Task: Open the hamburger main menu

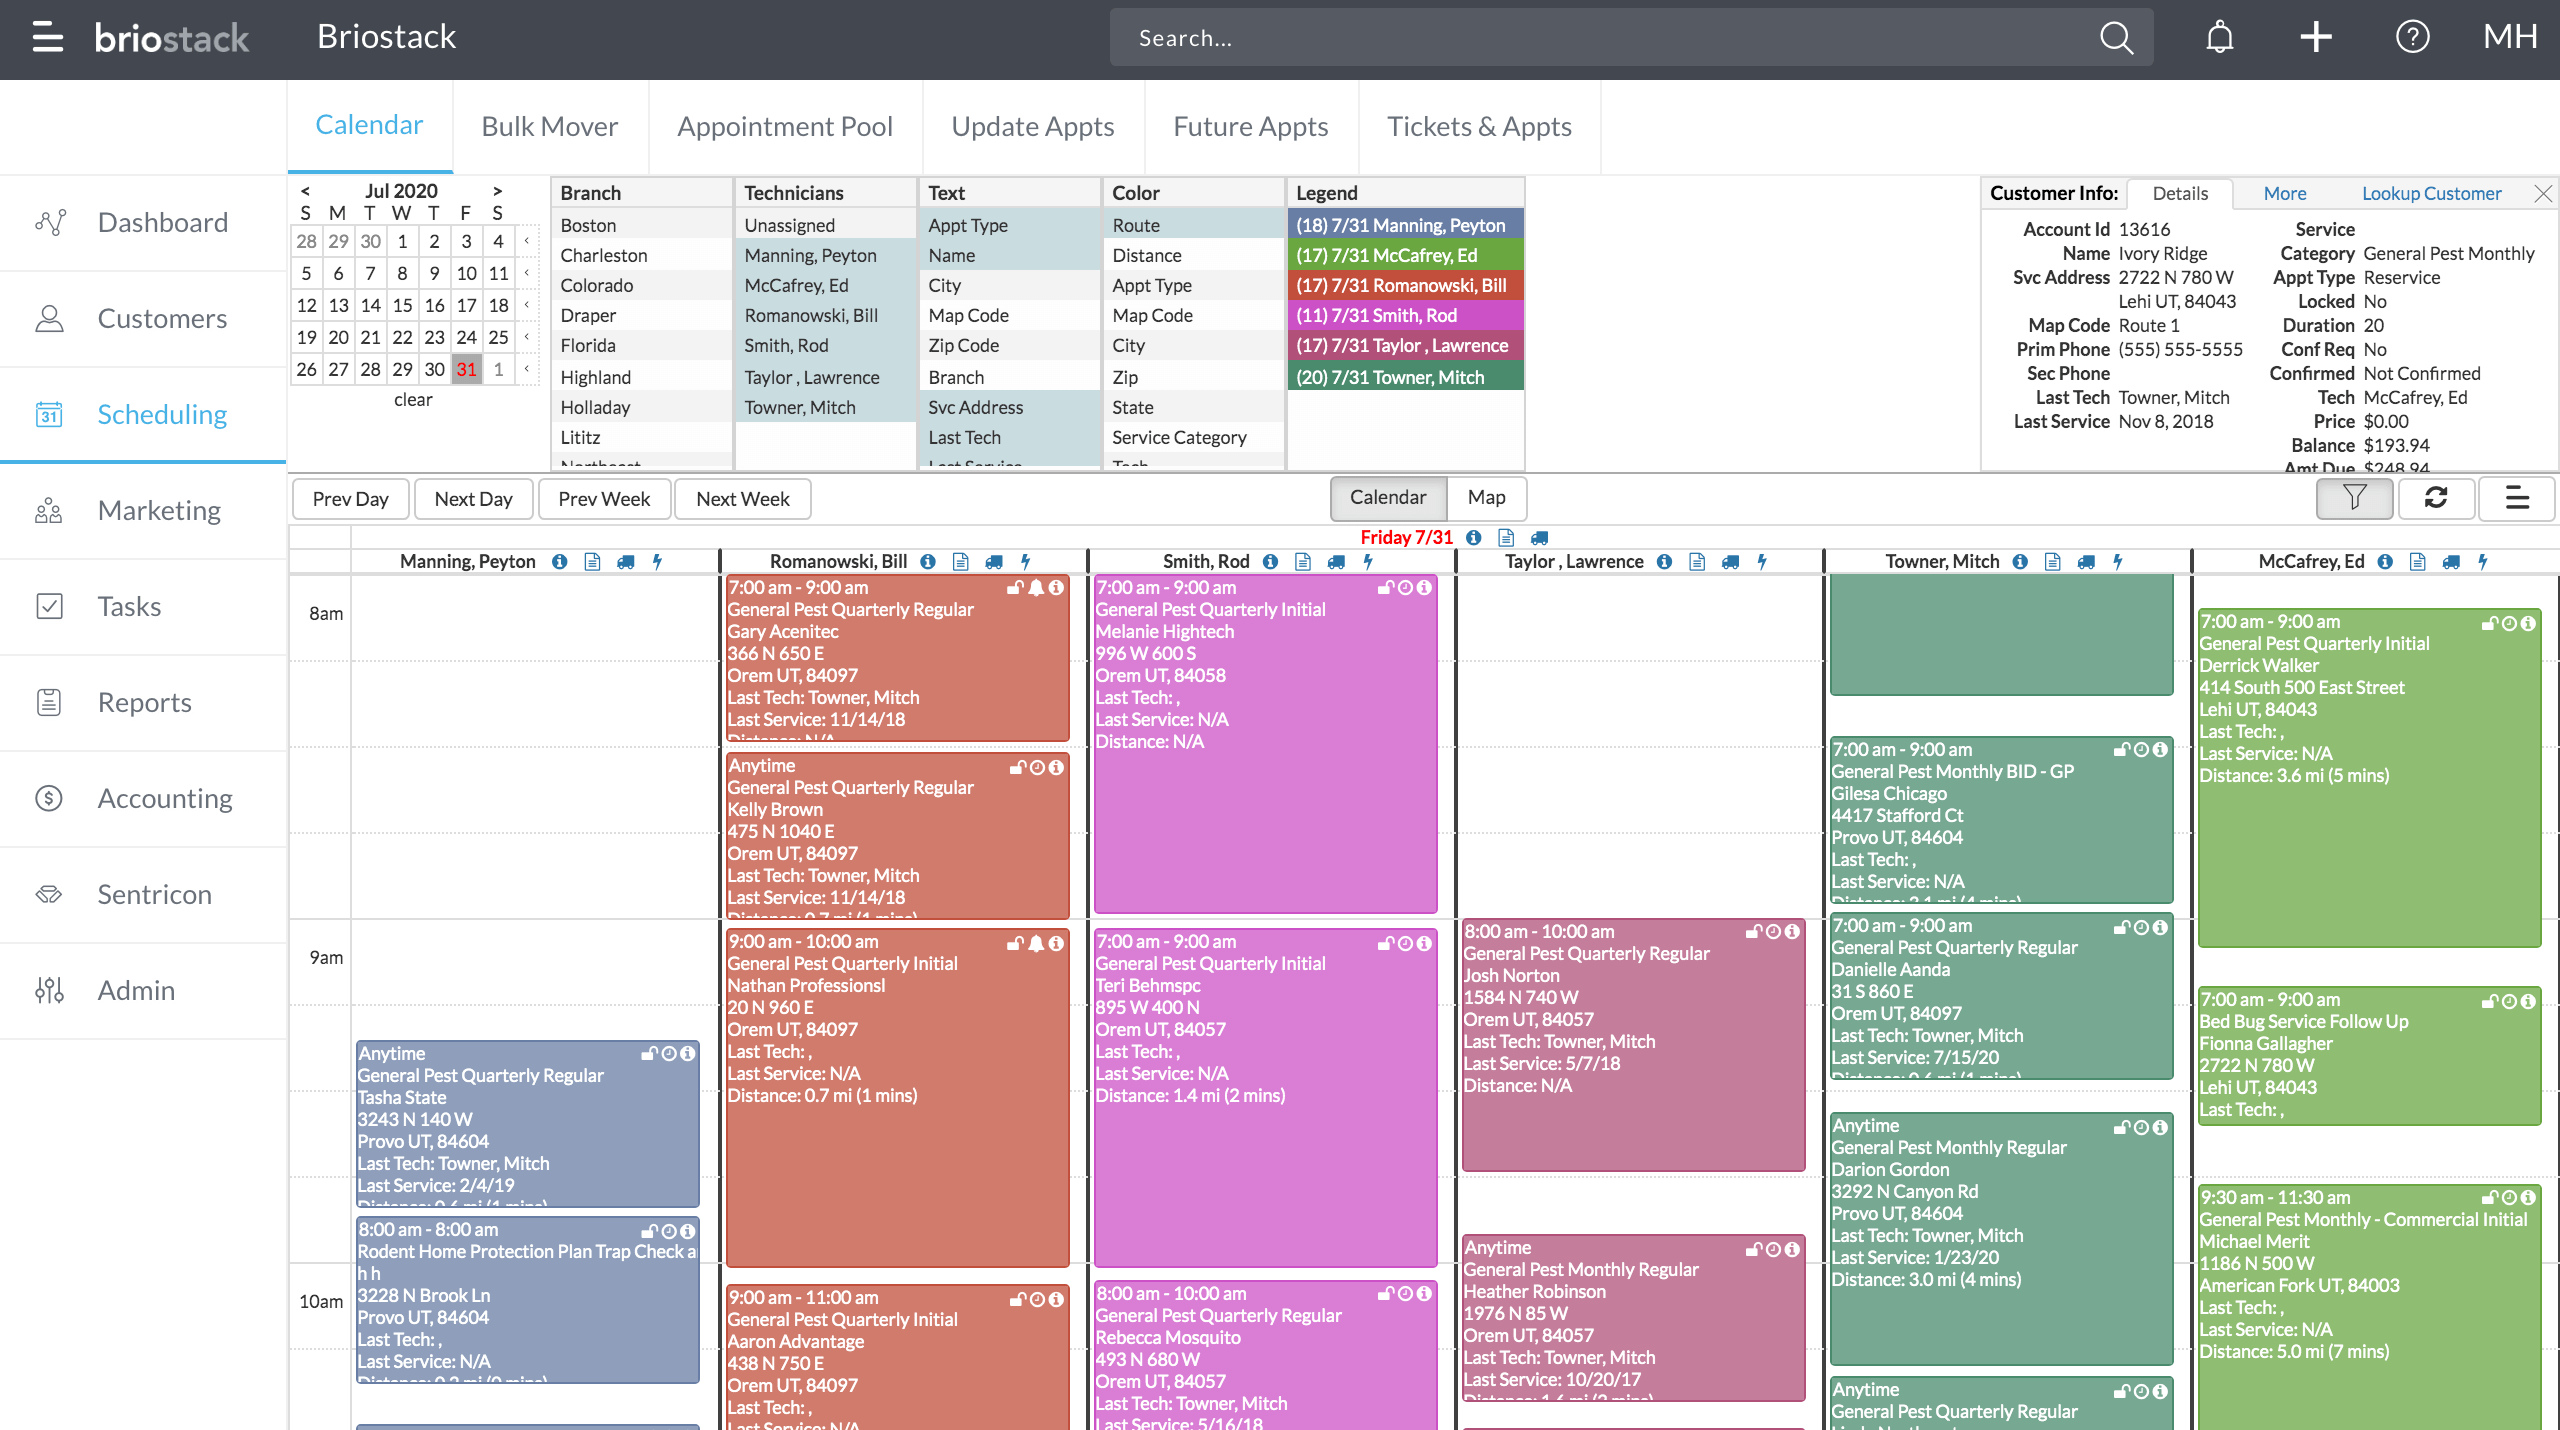Action: pos(47,37)
